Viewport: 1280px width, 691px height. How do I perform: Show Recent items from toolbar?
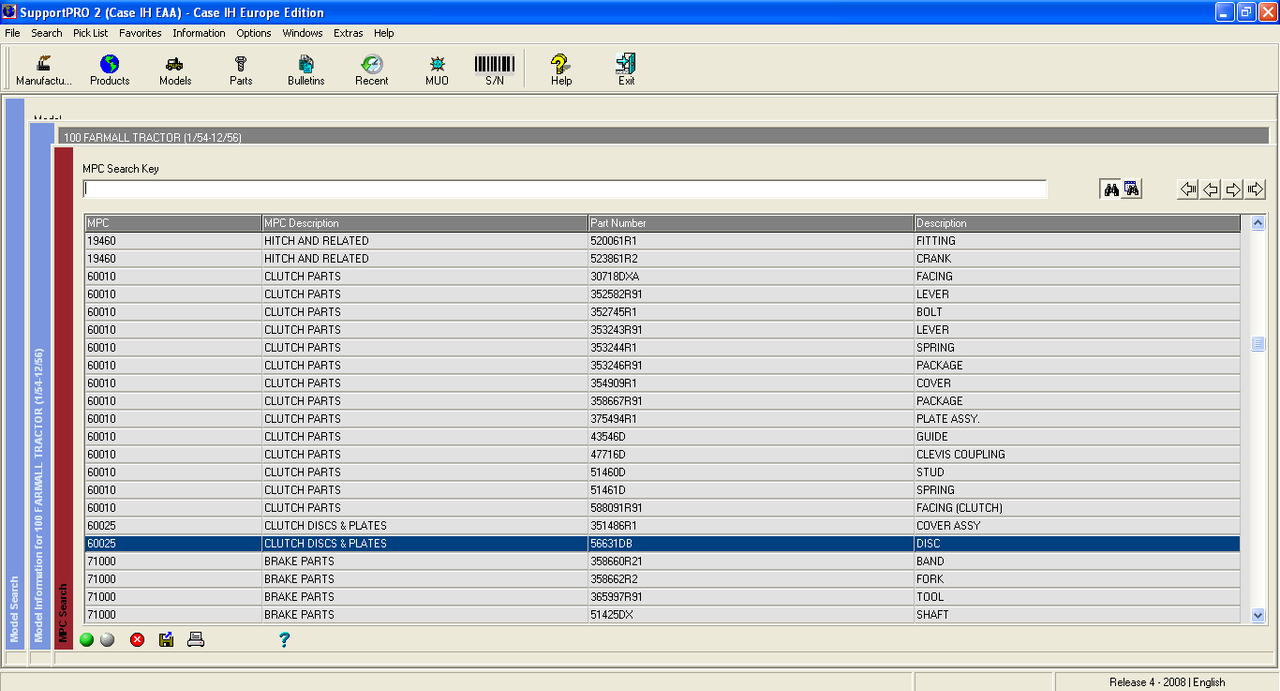pyautogui.click(x=372, y=69)
